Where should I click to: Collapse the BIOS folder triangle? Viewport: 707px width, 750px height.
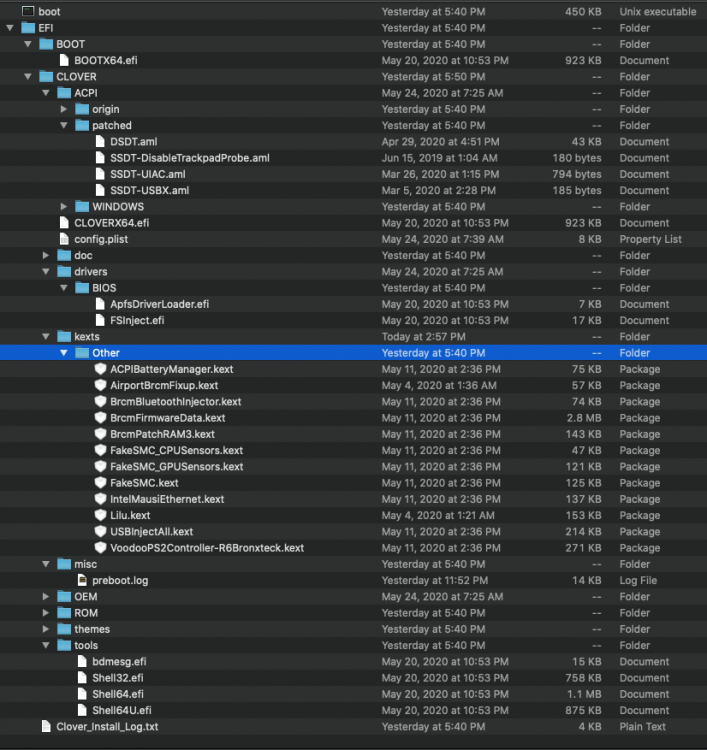click(x=64, y=288)
